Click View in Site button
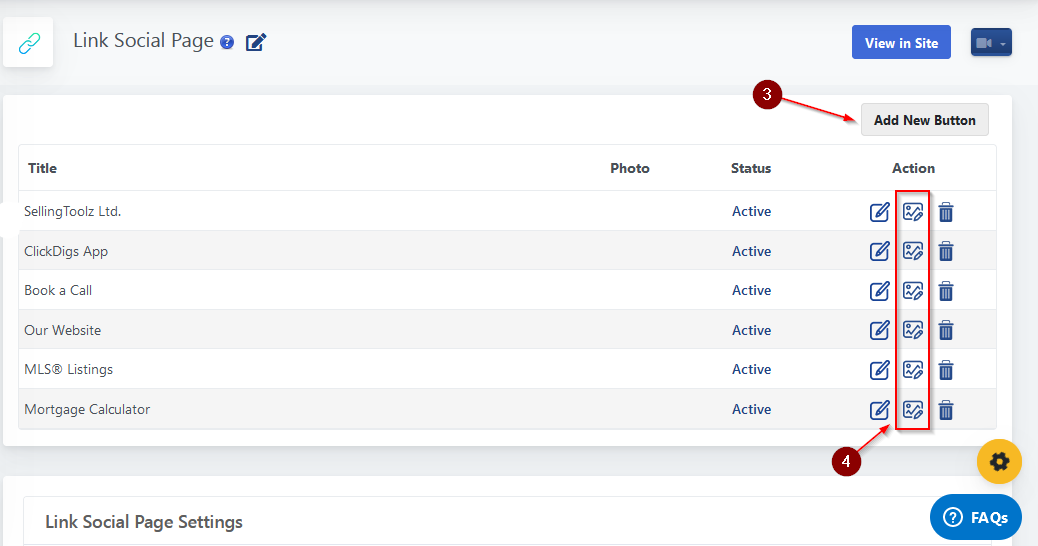The width and height of the screenshot is (1038, 546). [901, 43]
